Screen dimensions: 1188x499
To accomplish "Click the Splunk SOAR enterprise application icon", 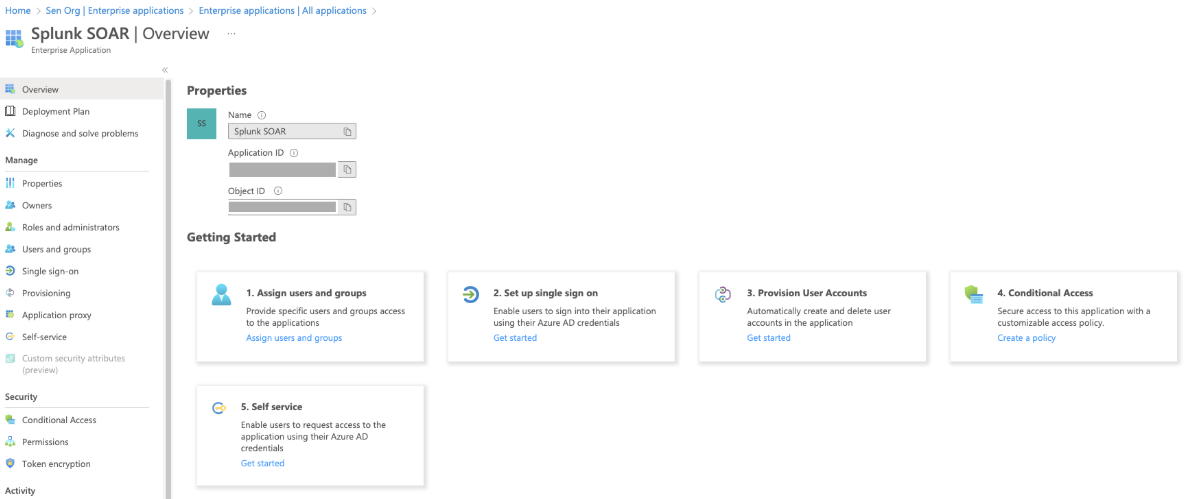I will 14,39.
